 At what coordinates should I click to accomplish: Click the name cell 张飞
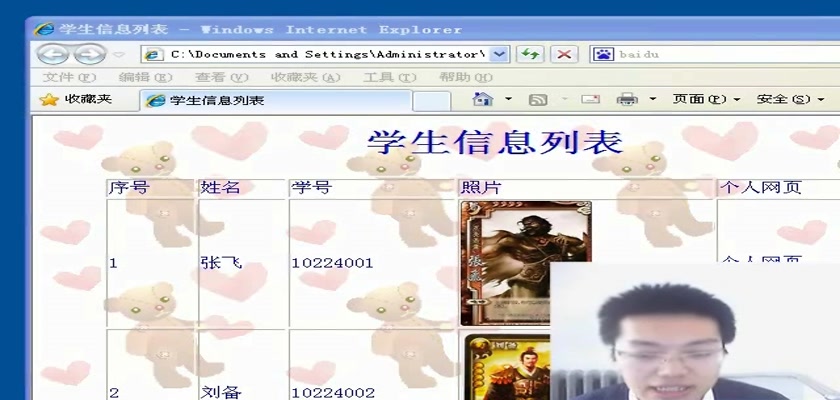(221, 262)
